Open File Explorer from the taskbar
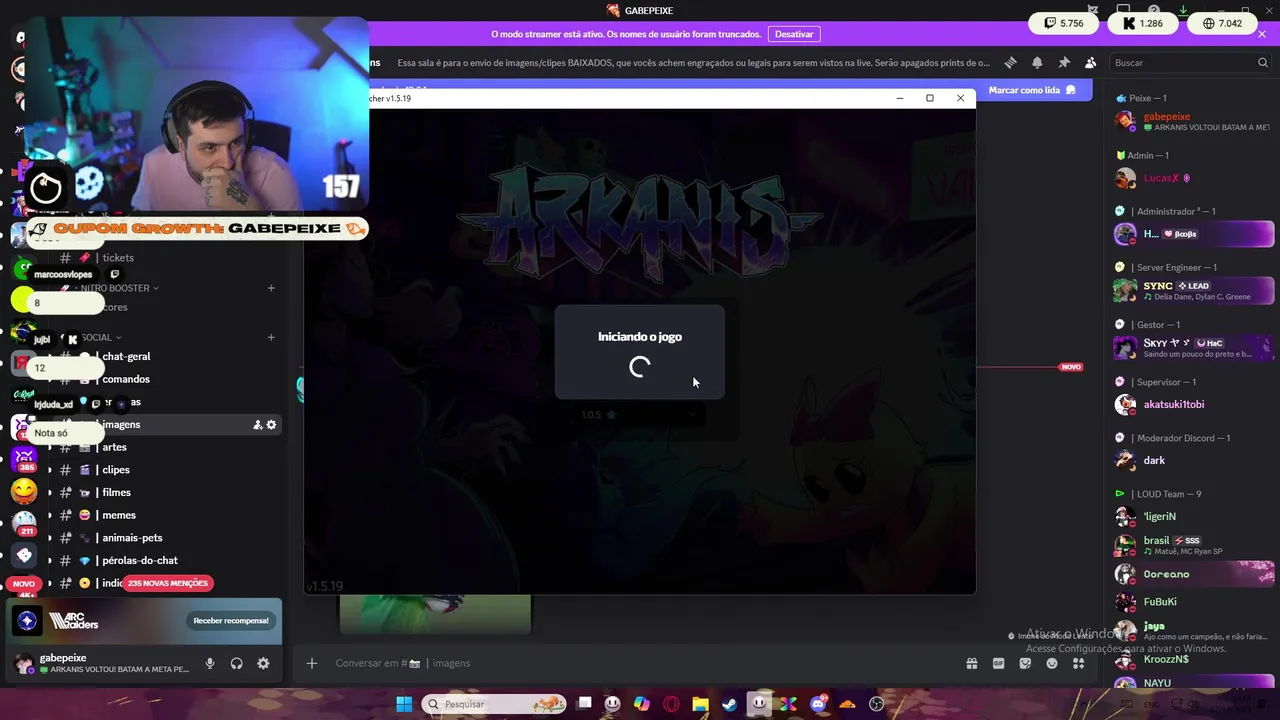The width and height of the screenshot is (1280, 720). (700, 704)
